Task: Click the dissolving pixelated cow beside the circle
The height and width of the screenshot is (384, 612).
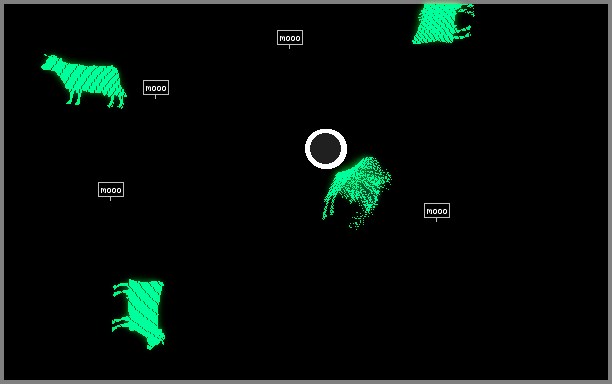Action: coord(356,192)
